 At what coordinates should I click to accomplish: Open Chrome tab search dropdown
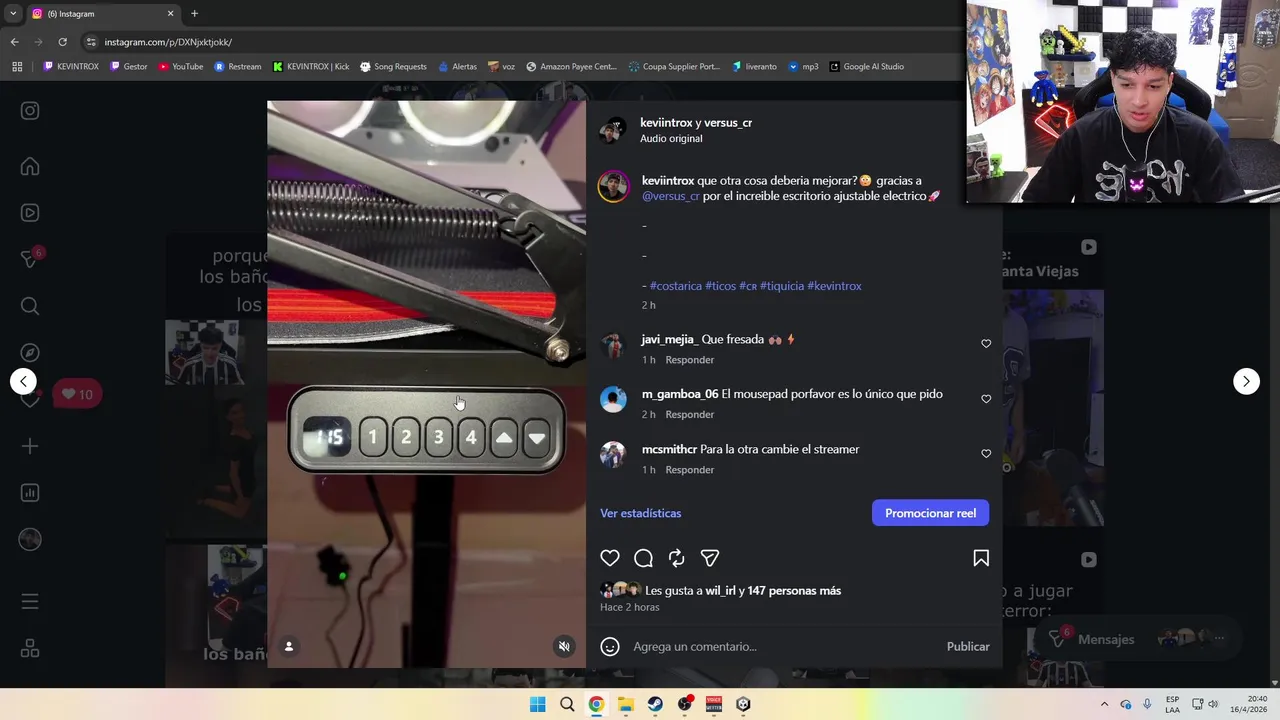[x=13, y=14]
